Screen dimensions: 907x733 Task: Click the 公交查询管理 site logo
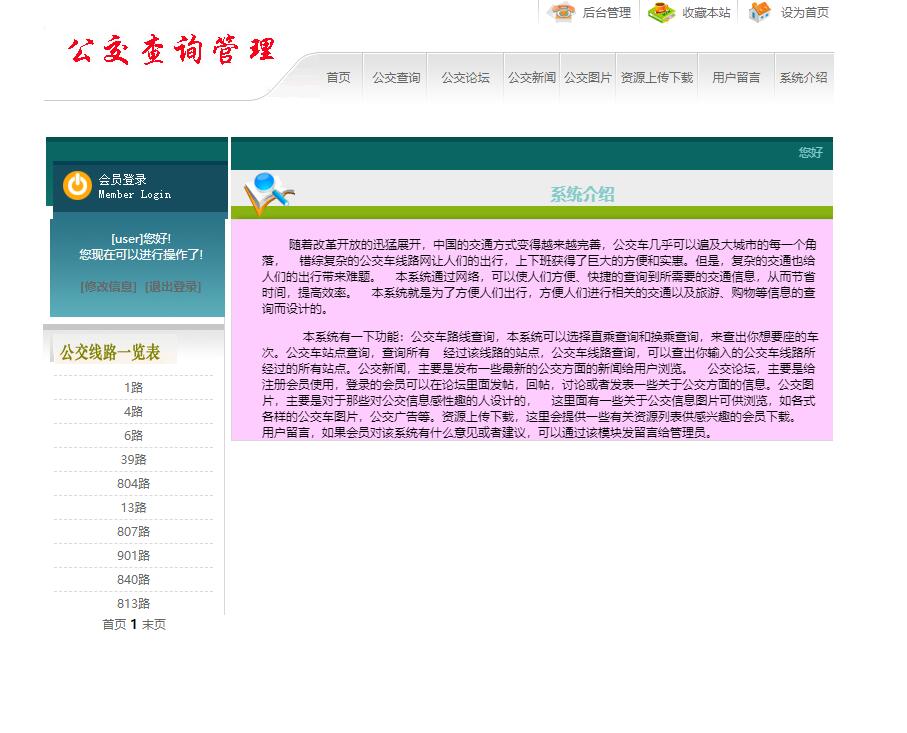tap(170, 50)
